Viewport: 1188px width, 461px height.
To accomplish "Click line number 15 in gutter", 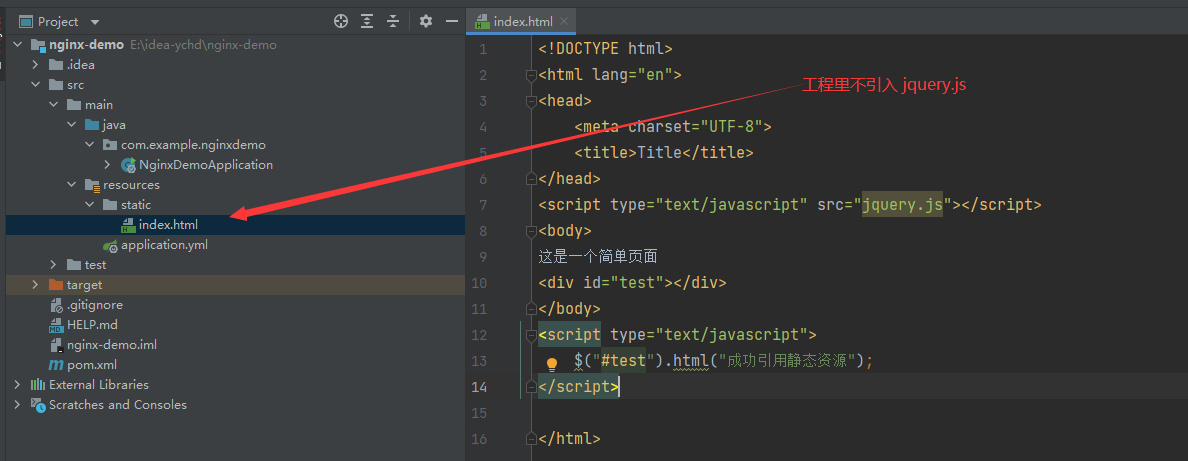I will tap(479, 413).
